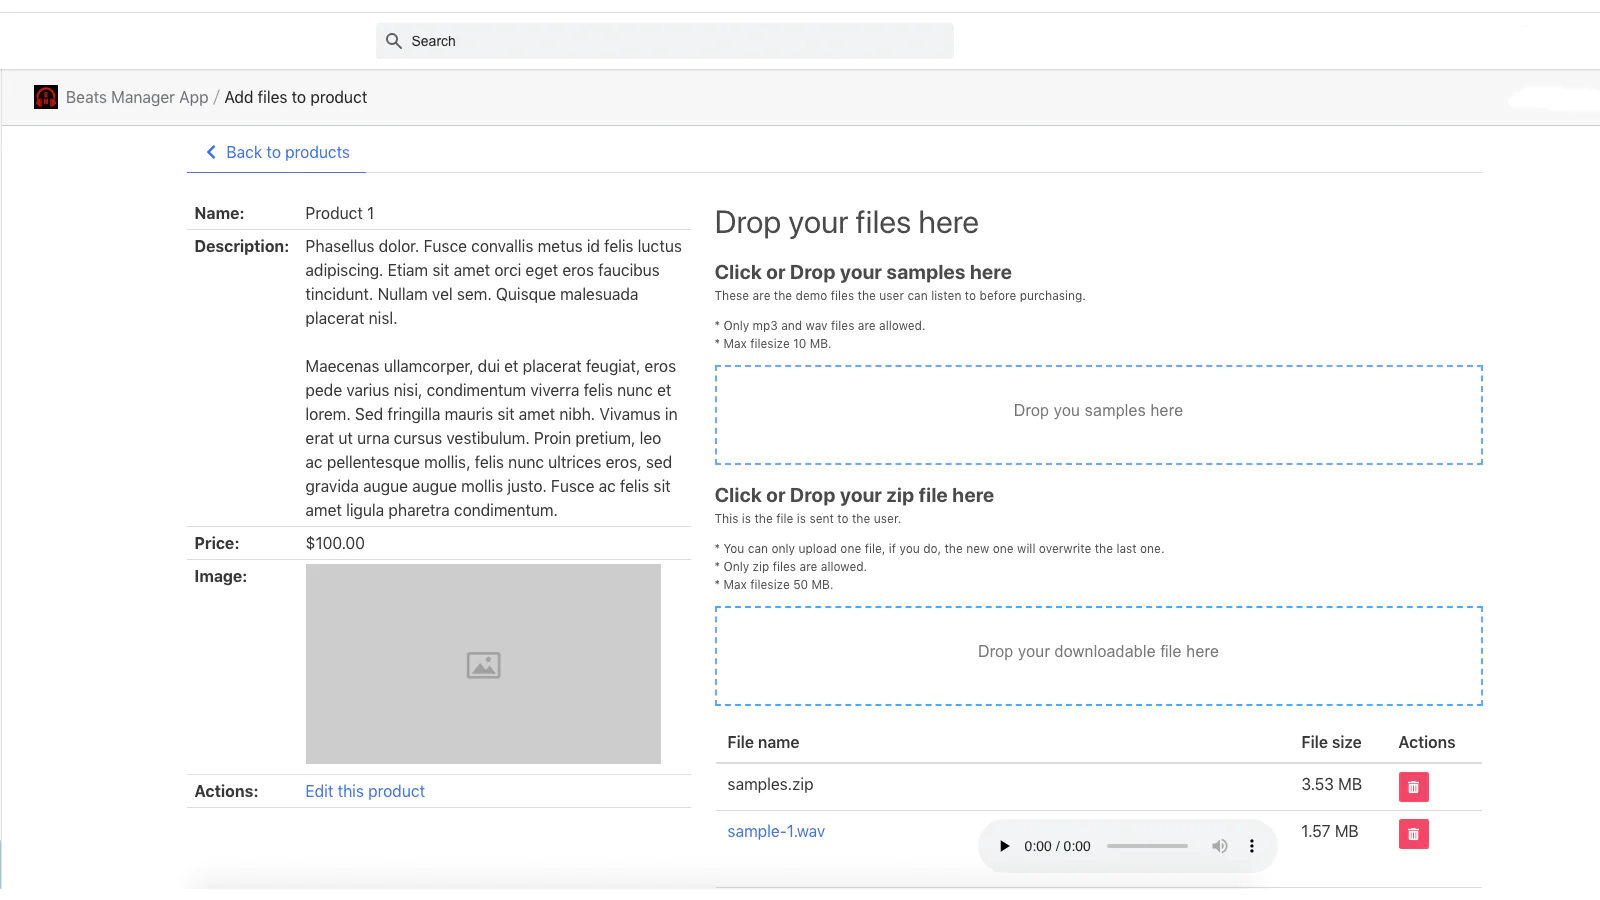Click the search magnifier icon
Image resolution: width=1600 pixels, height=900 pixels.
tap(394, 41)
